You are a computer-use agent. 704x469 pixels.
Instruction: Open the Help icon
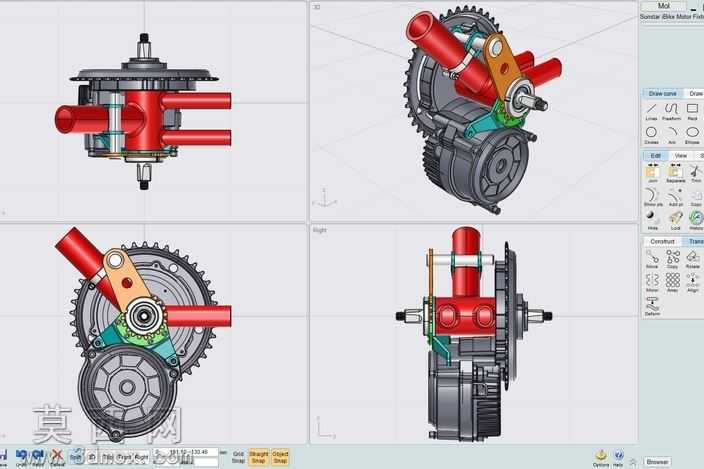coord(618,458)
